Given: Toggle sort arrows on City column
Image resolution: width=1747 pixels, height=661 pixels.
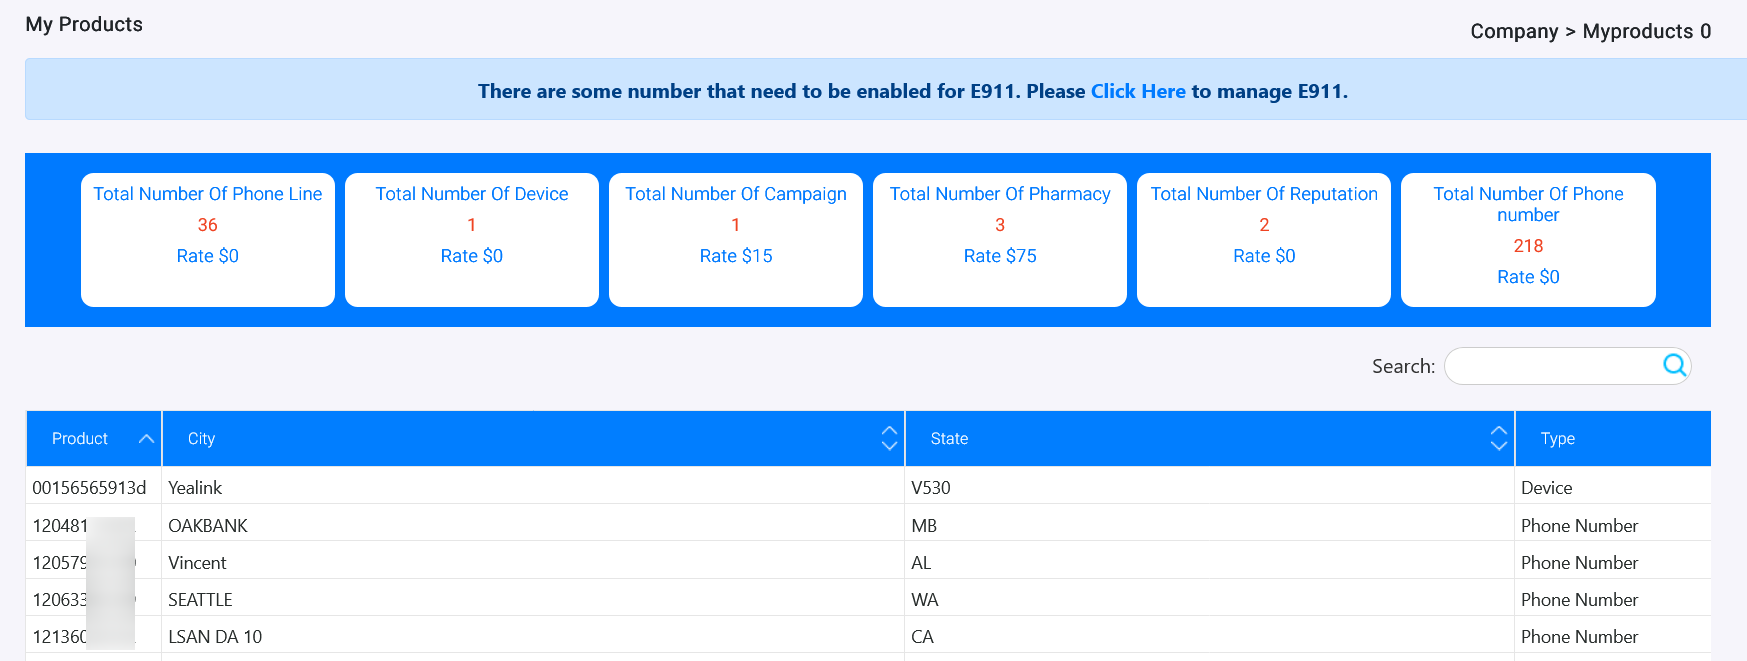Looking at the screenshot, I should pos(889,438).
